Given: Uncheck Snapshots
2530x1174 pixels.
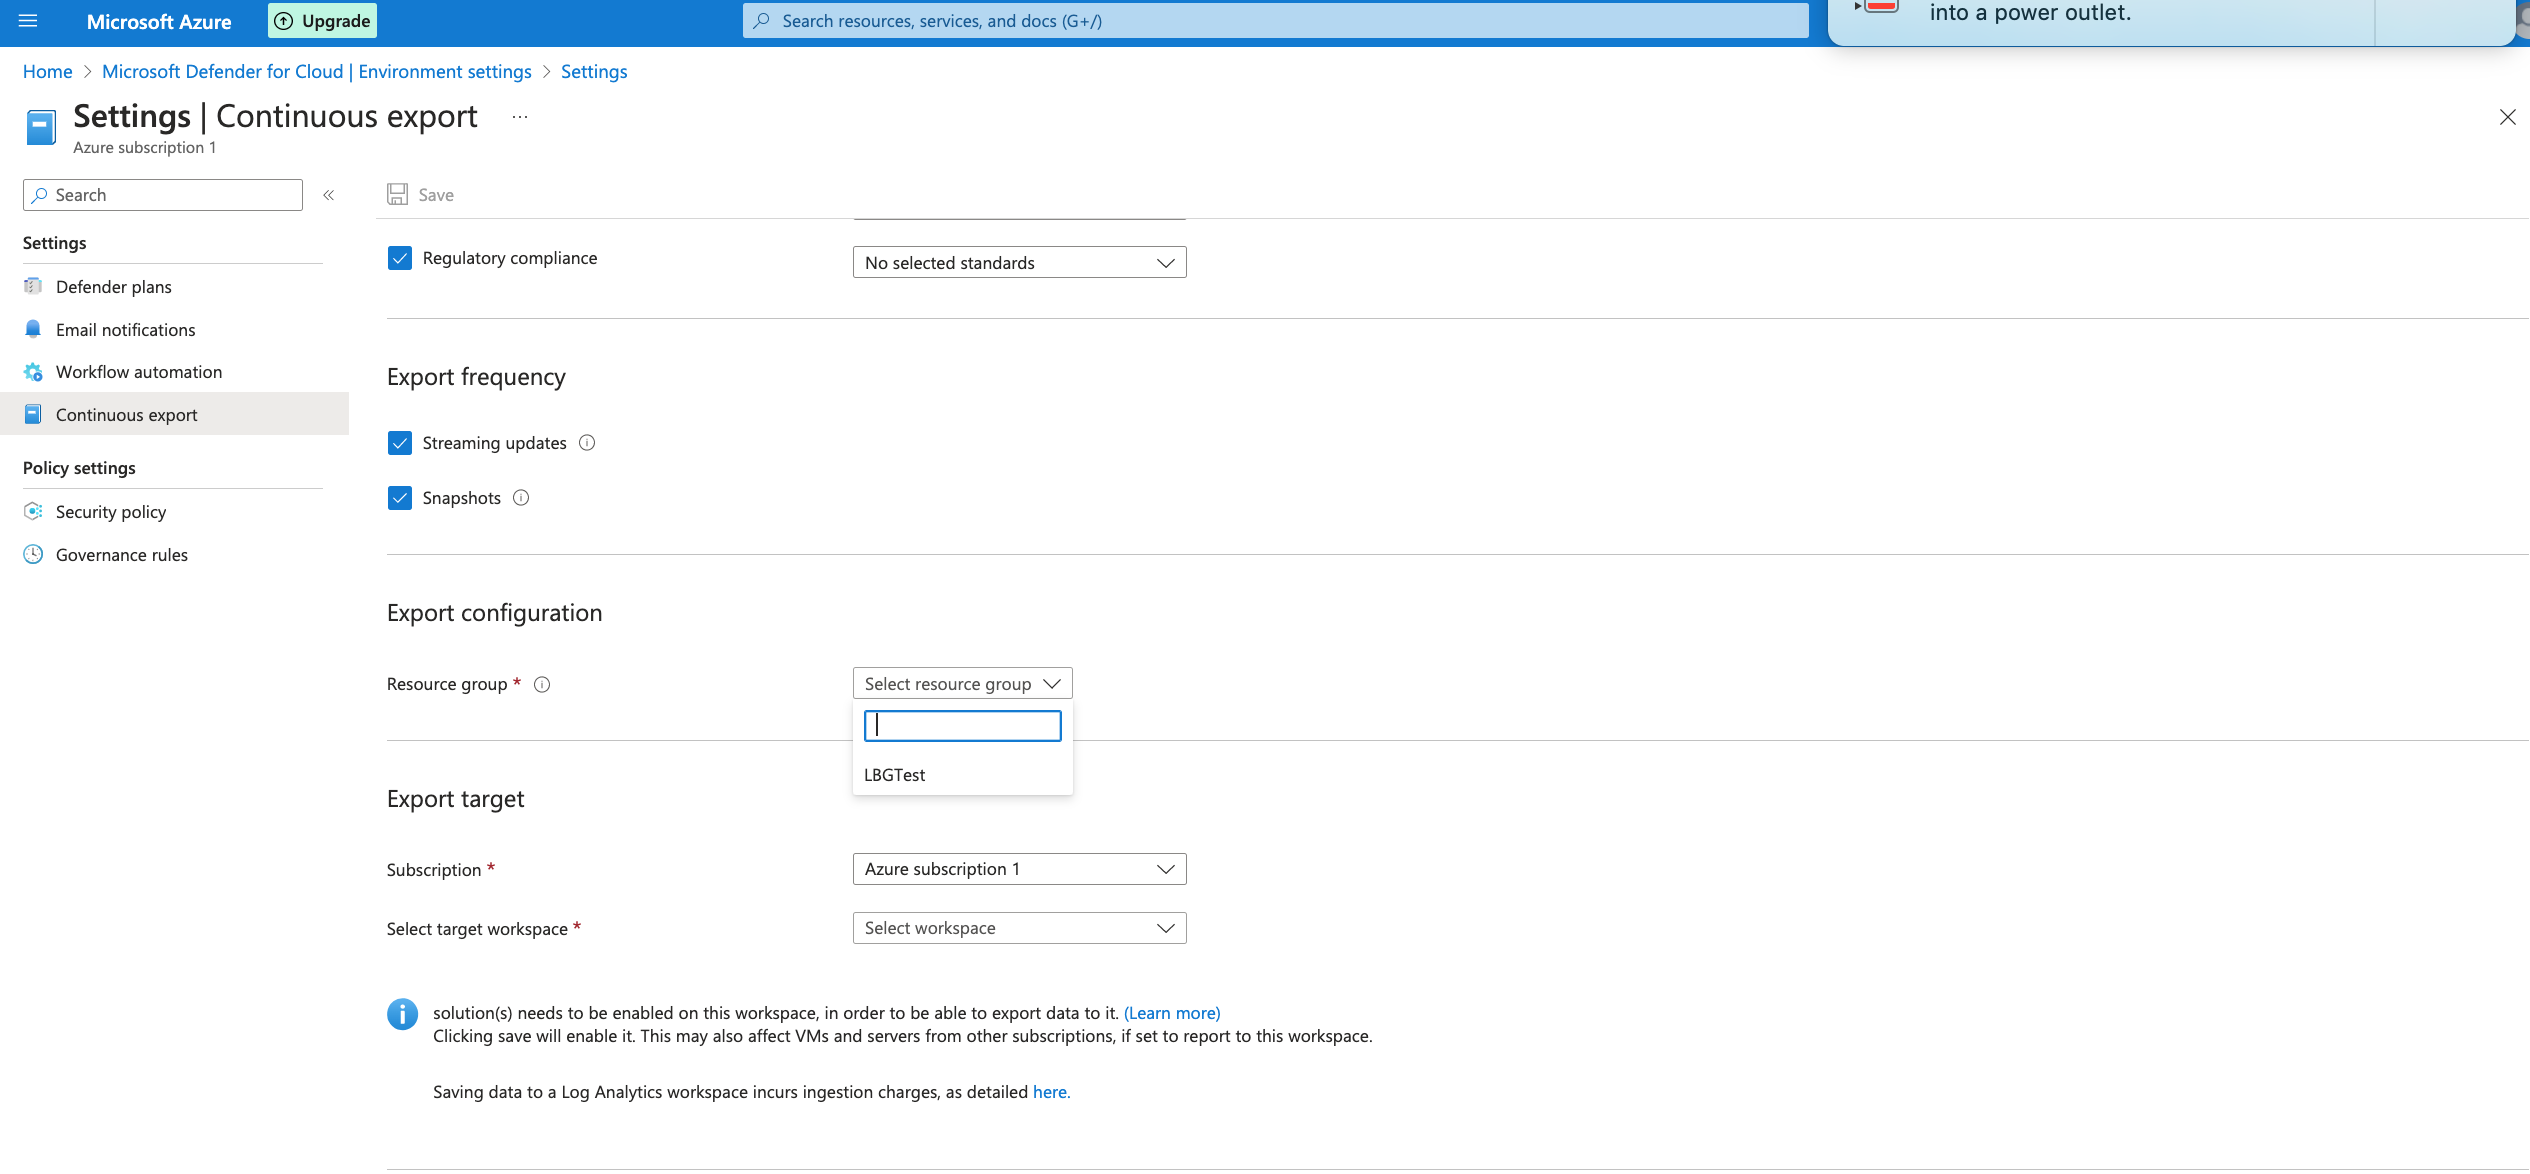Looking at the screenshot, I should pos(400,498).
